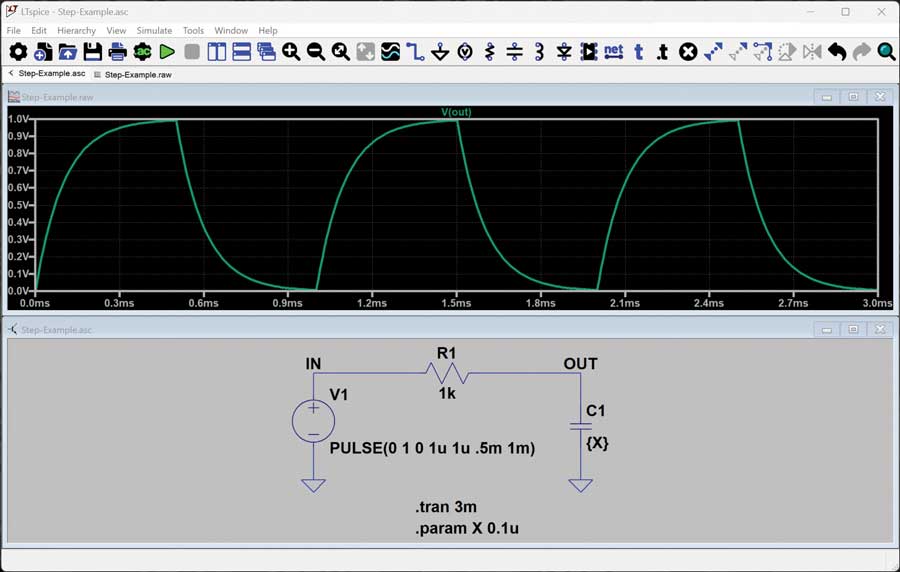Screen dimensions: 900x572
Task: Switch to the Step-Example.raw tab
Action: (137, 74)
